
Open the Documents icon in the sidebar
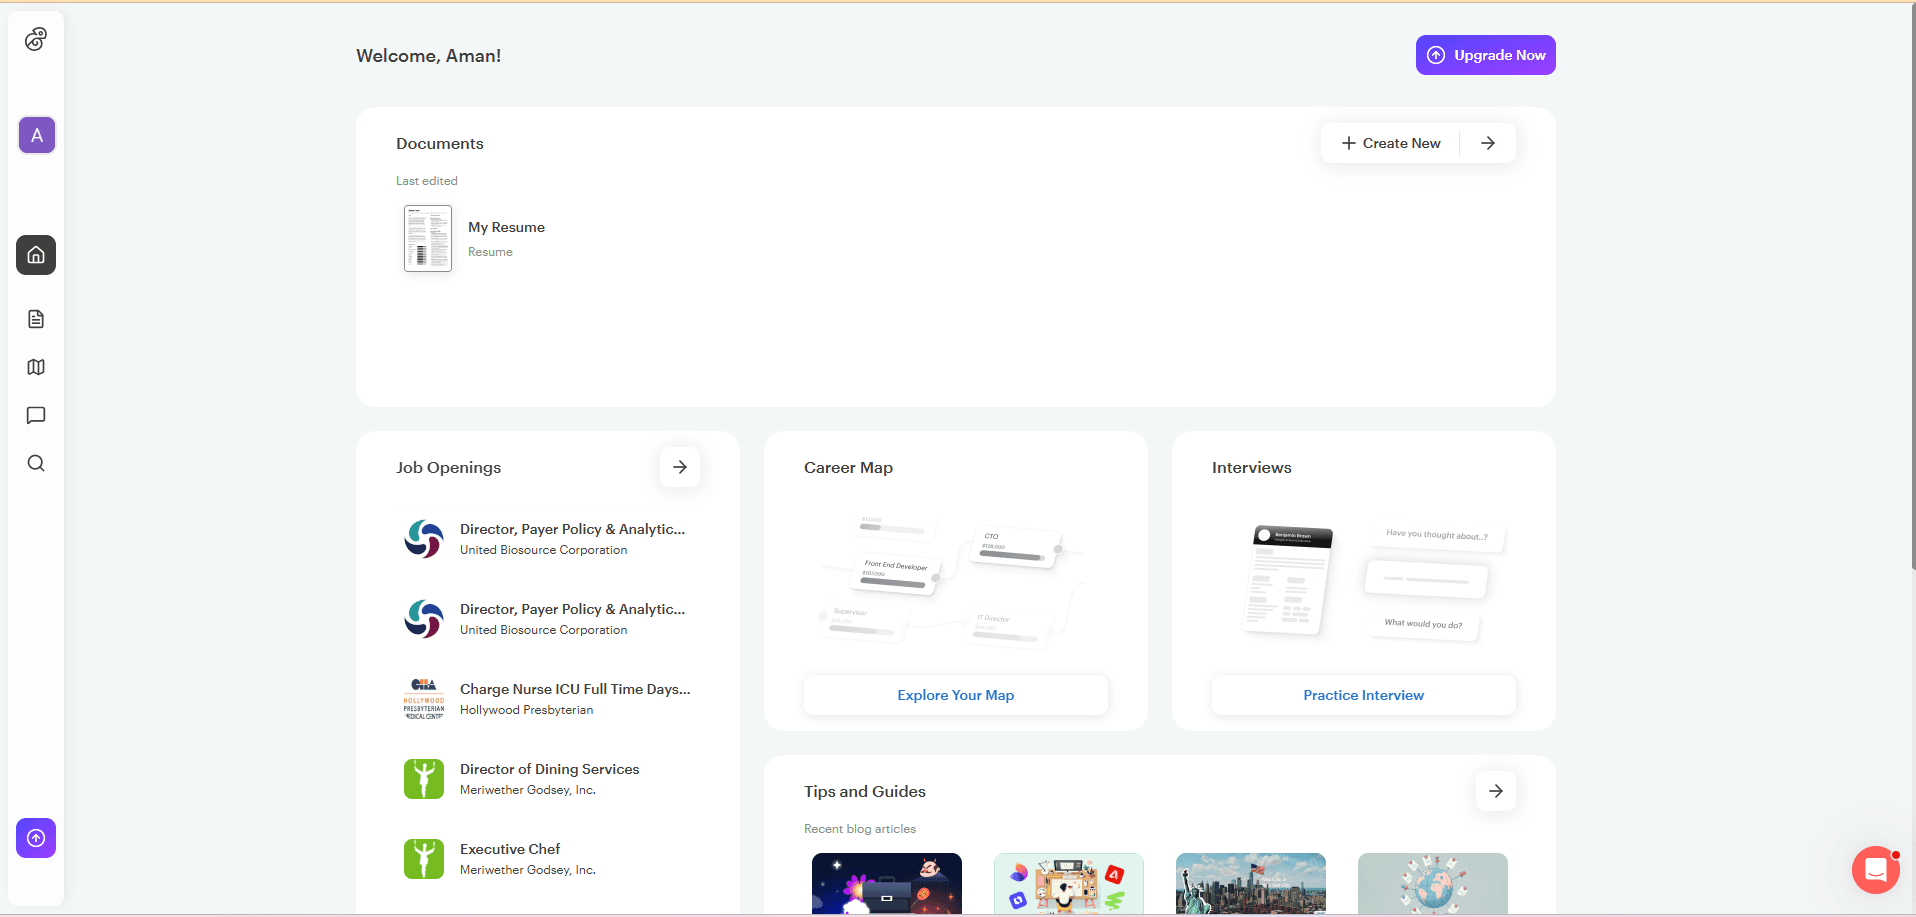click(36, 318)
